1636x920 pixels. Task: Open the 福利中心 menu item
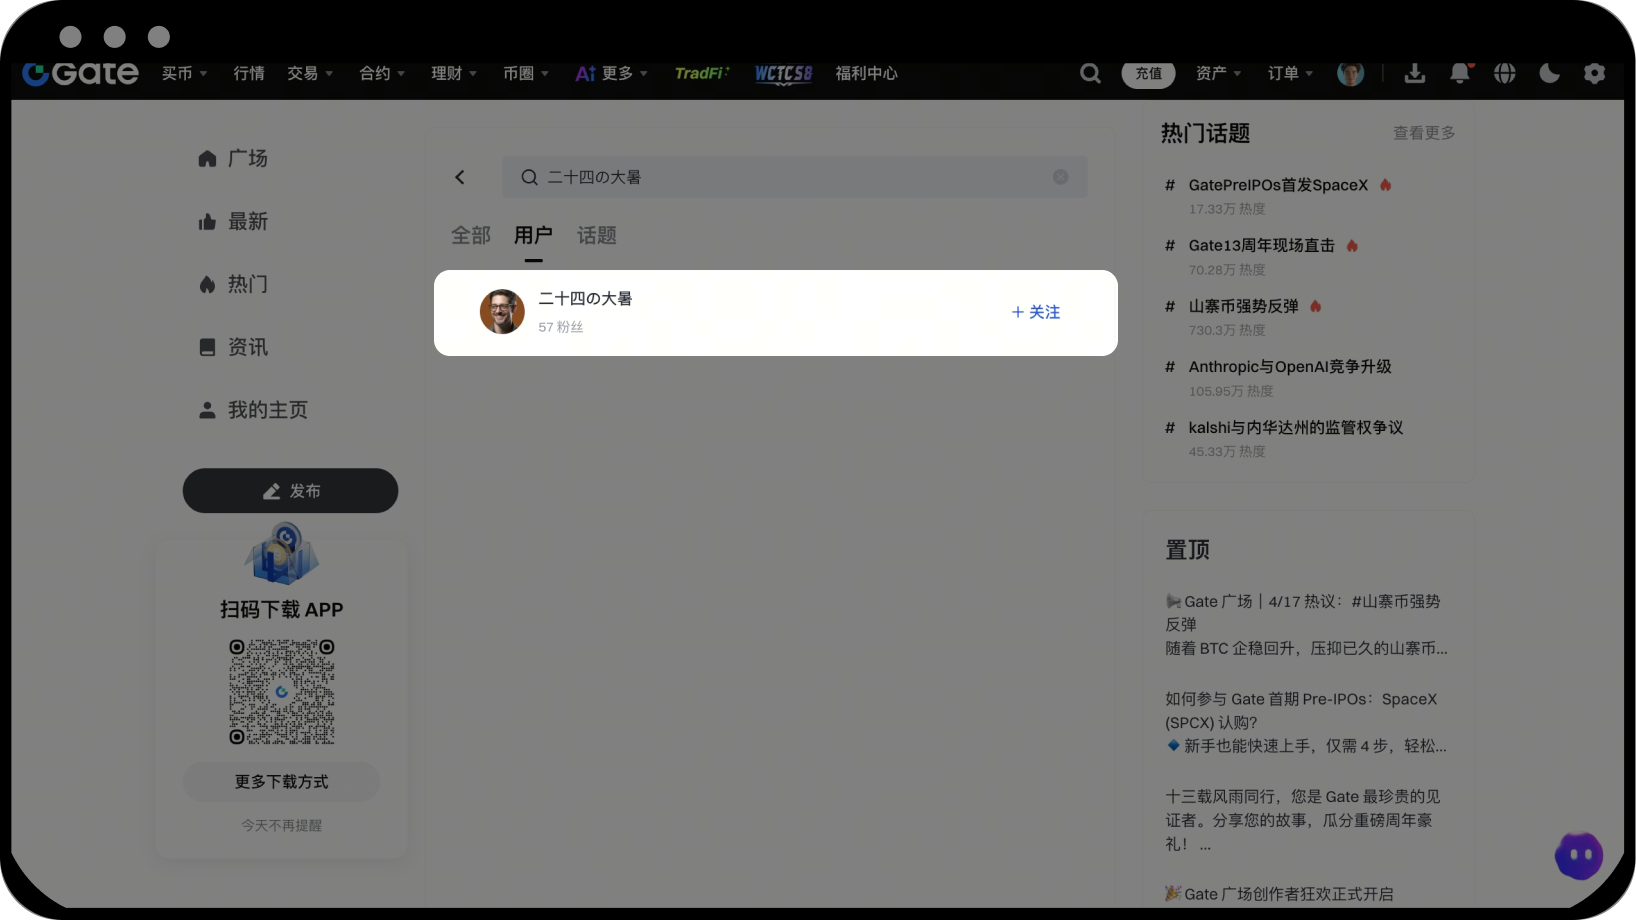click(866, 73)
